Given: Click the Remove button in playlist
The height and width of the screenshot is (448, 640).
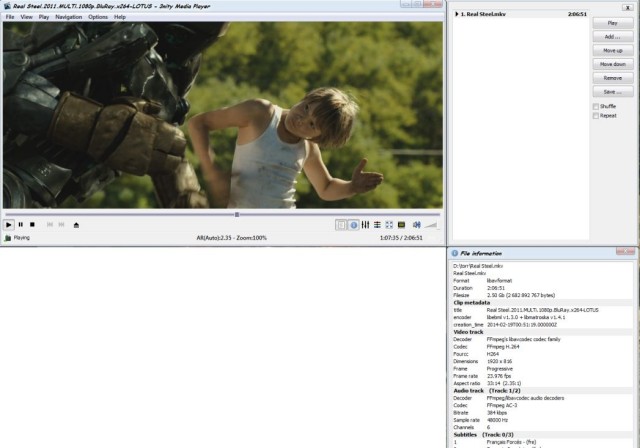Looking at the screenshot, I should pyautogui.click(x=613, y=78).
